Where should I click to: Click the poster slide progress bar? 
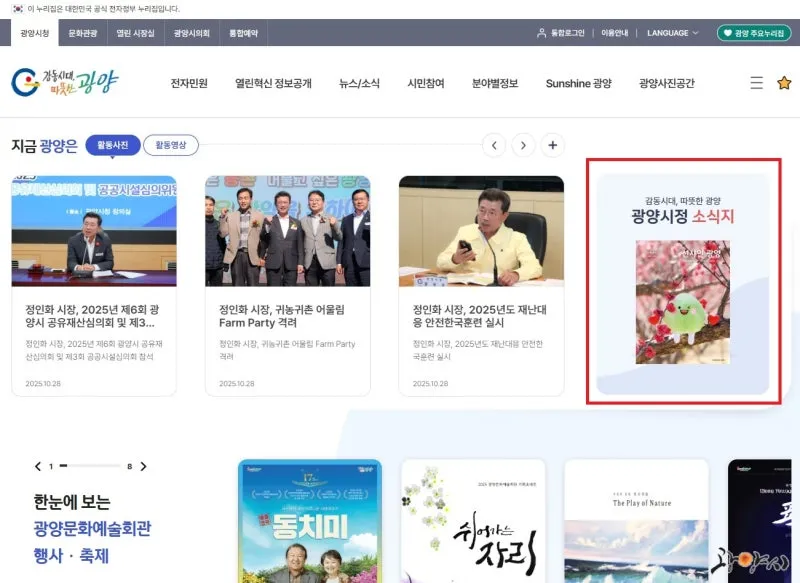(90, 467)
